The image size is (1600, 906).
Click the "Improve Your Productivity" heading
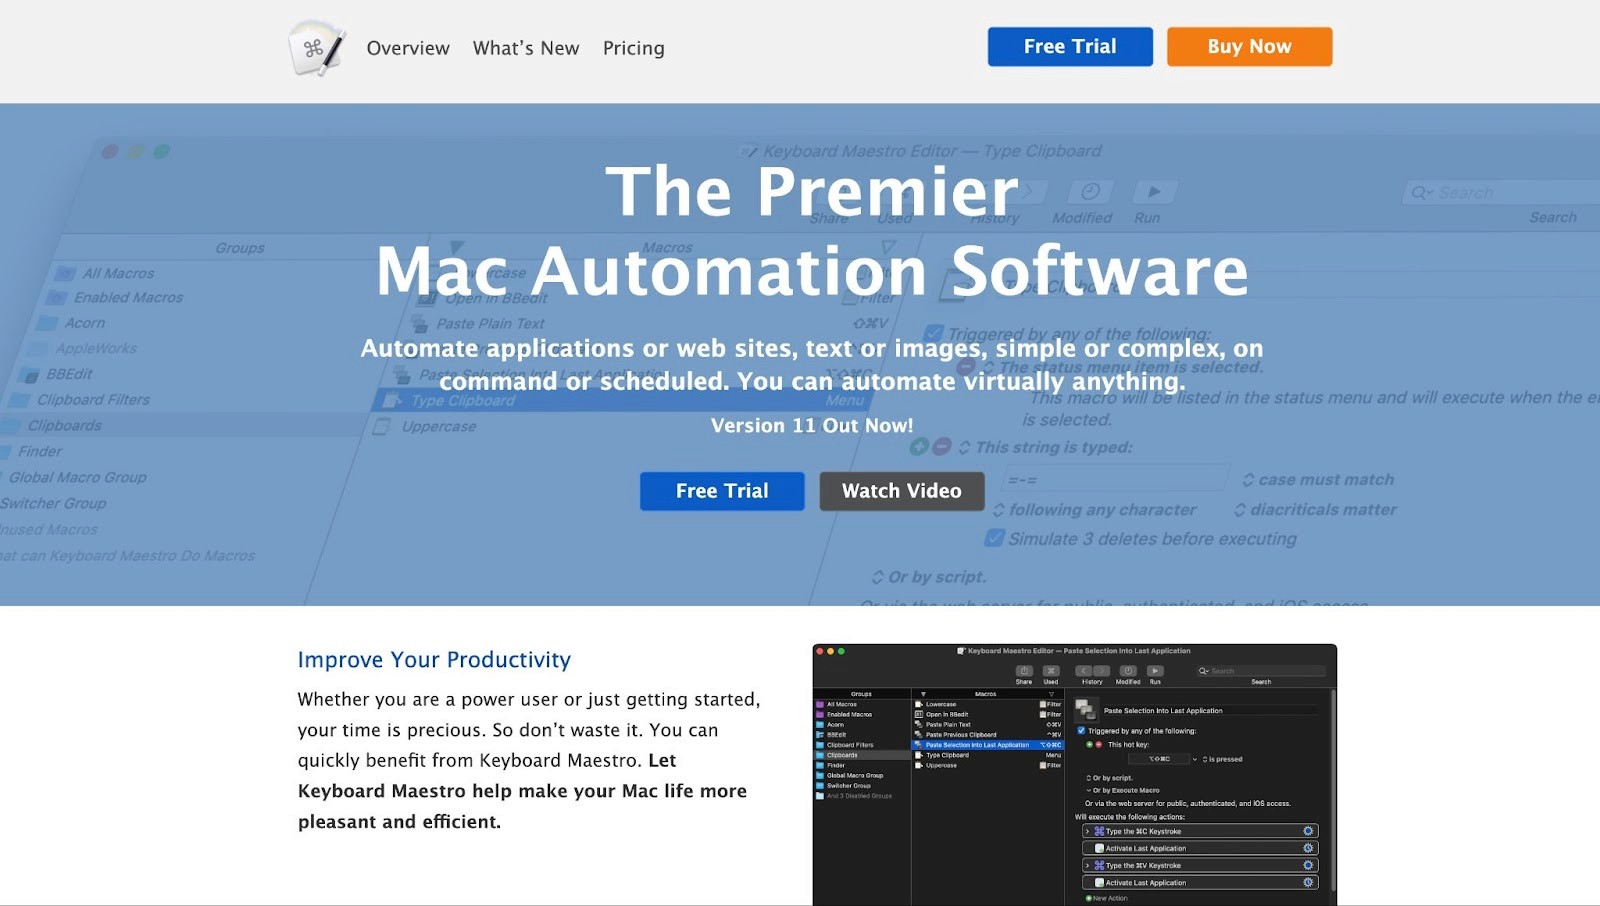pos(434,660)
